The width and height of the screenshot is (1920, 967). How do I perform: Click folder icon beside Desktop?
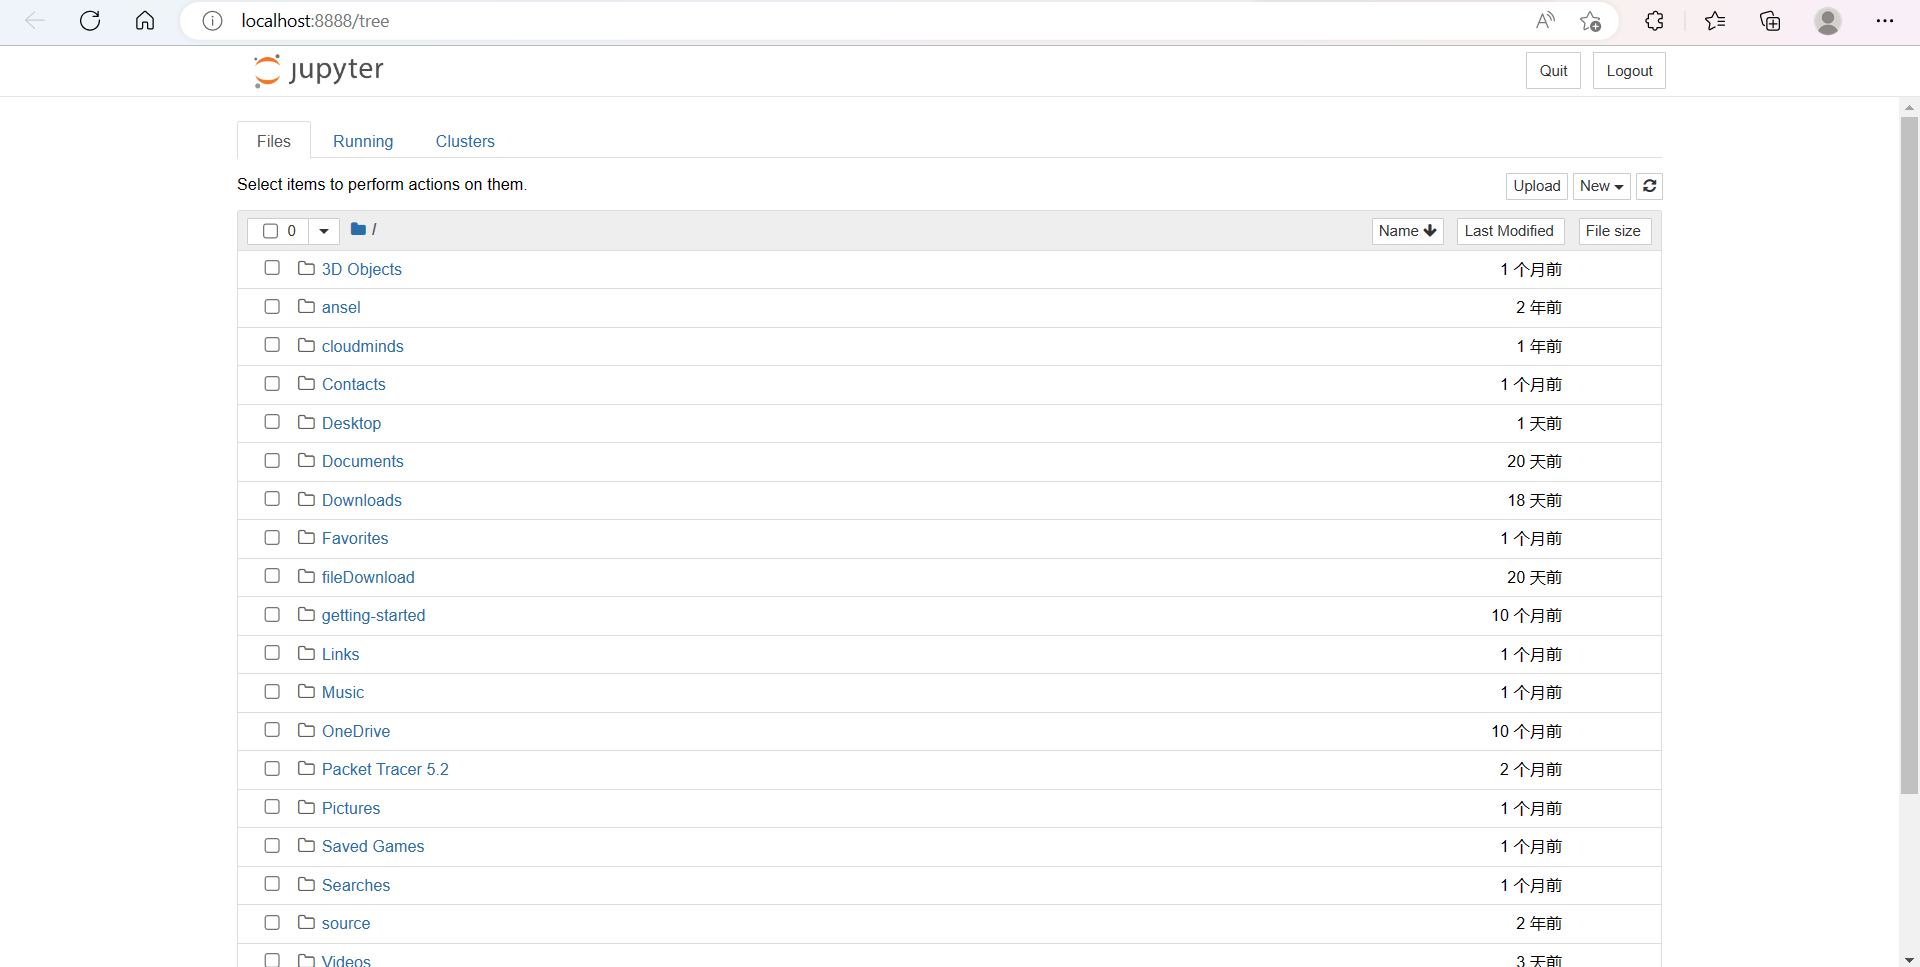pos(306,422)
